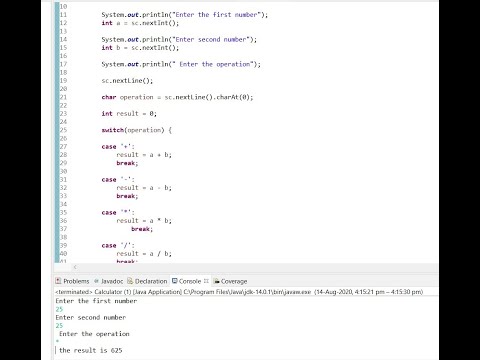This screenshot has height=360, width=480.
Task: Open the Coverage tab
Action: pos(230,281)
